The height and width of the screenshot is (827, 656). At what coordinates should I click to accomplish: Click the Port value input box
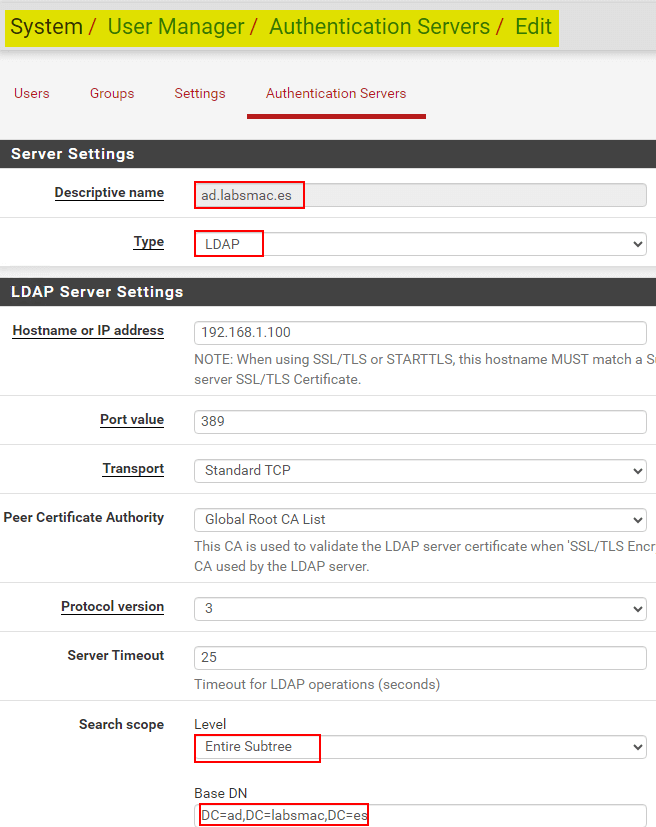(420, 421)
